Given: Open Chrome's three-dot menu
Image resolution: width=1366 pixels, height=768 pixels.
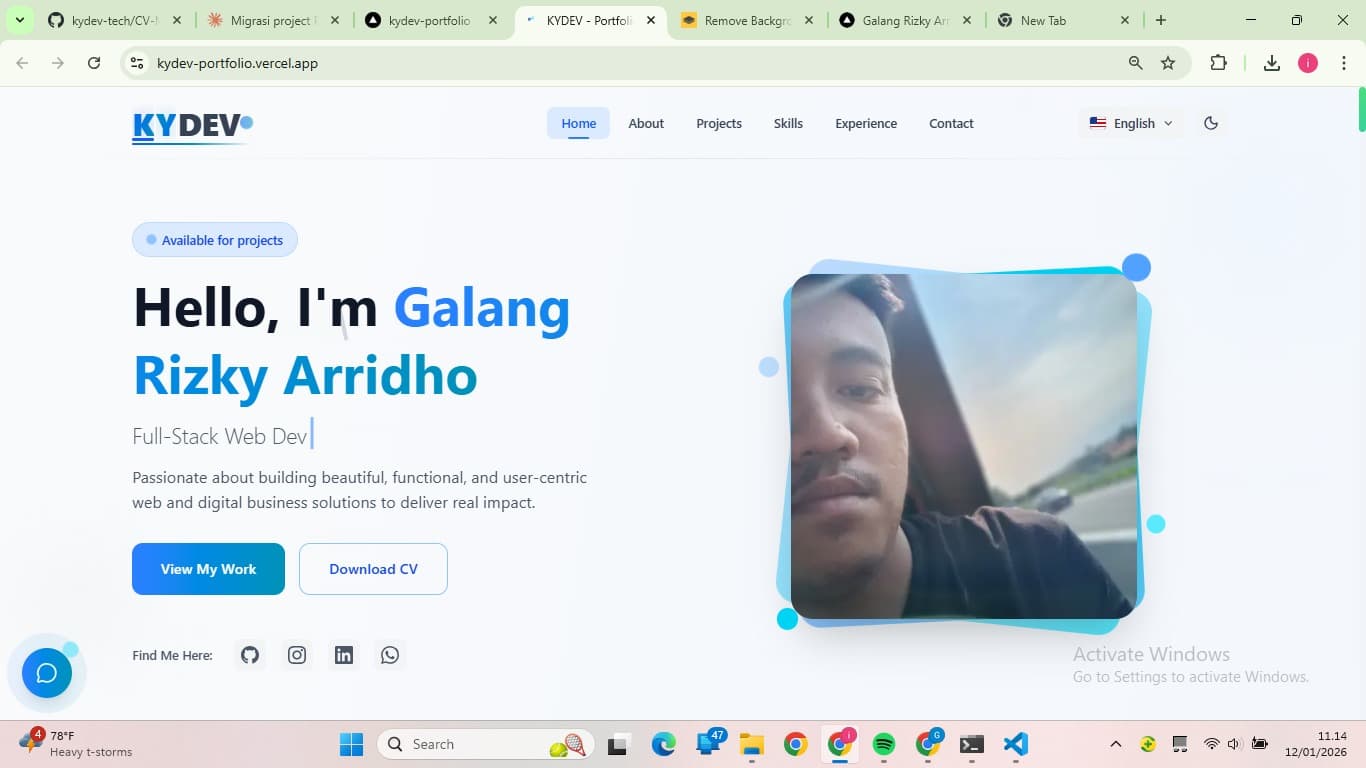Looking at the screenshot, I should [1346, 62].
